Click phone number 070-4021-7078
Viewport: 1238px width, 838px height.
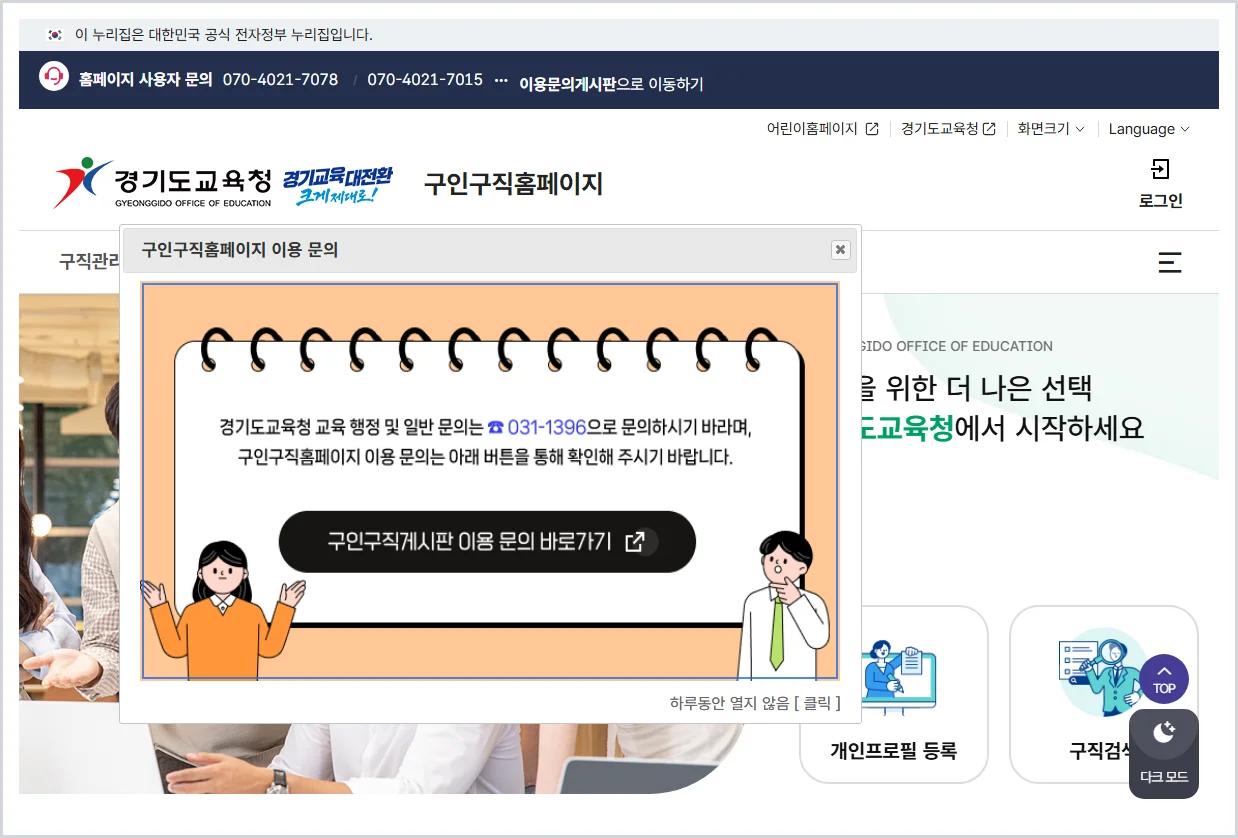tap(280, 79)
